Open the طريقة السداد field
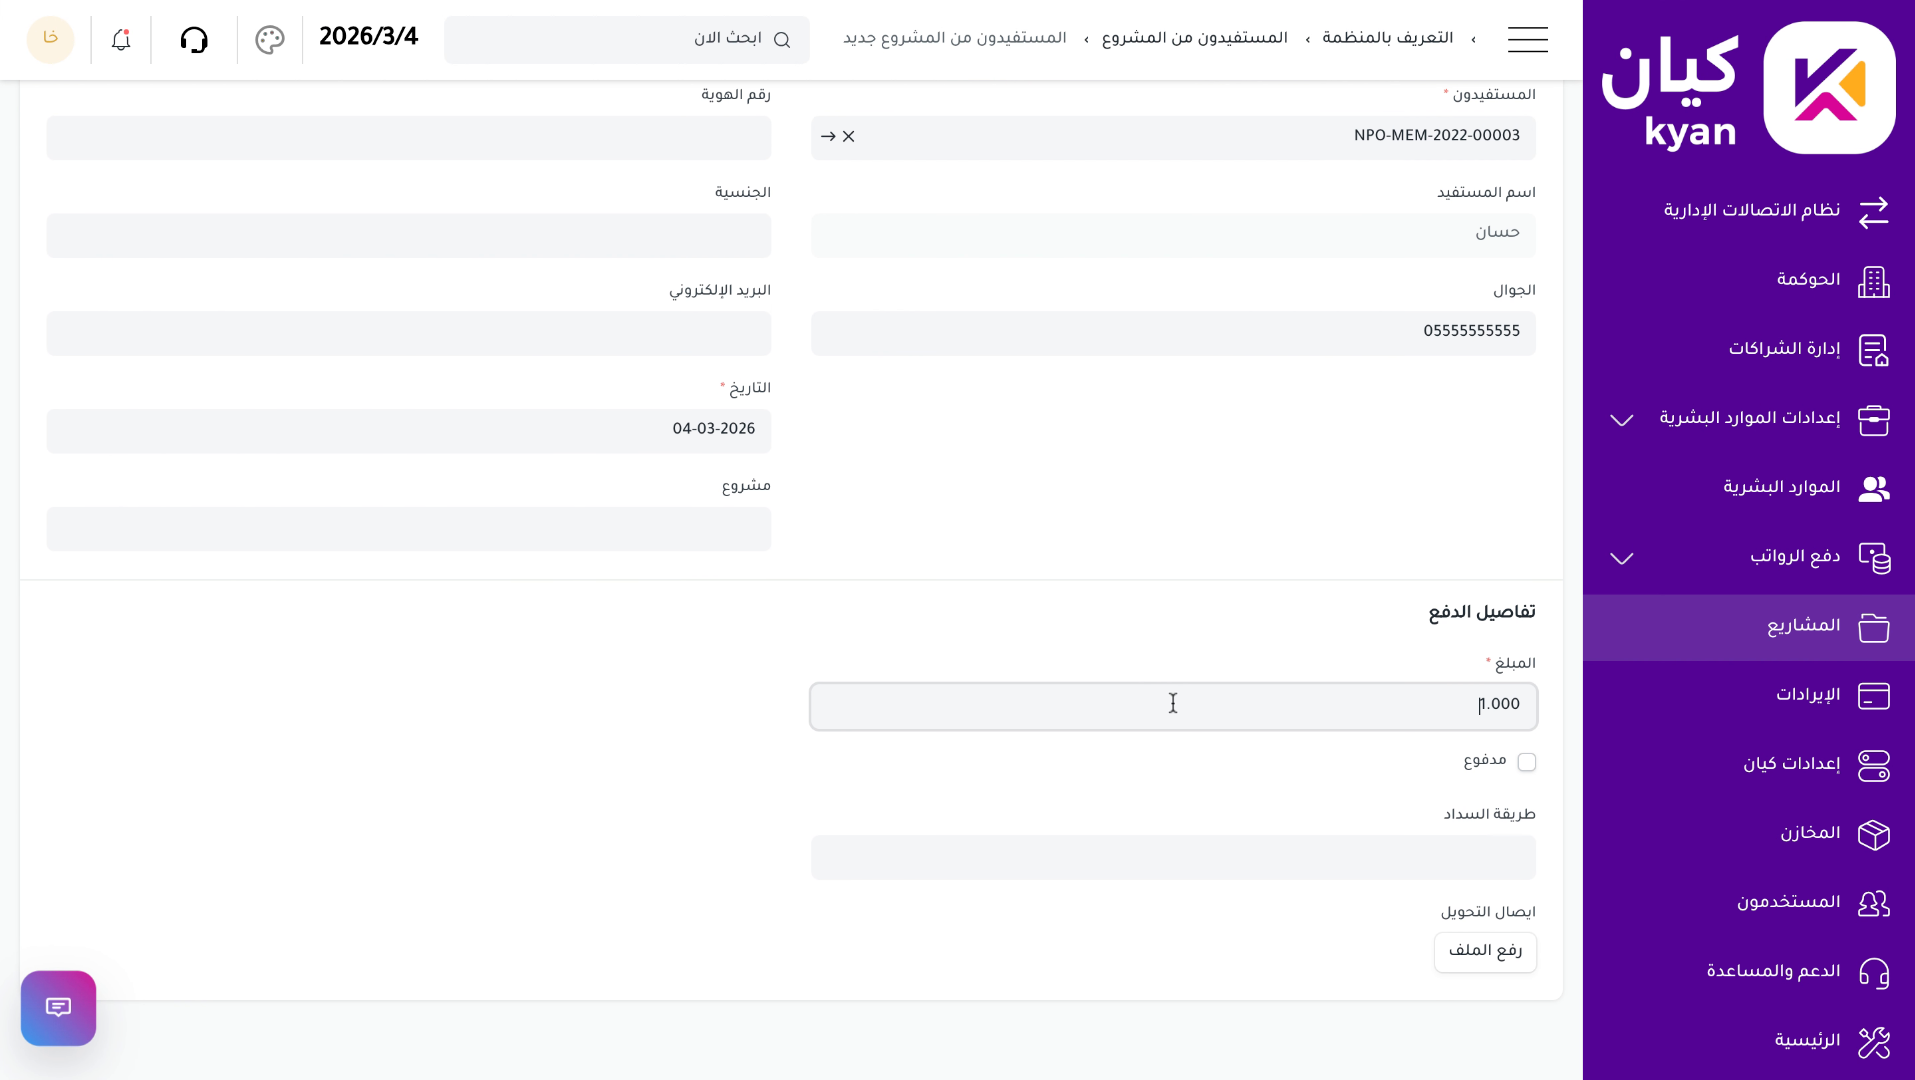The width and height of the screenshot is (1915, 1080). click(x=1172, y=857)
